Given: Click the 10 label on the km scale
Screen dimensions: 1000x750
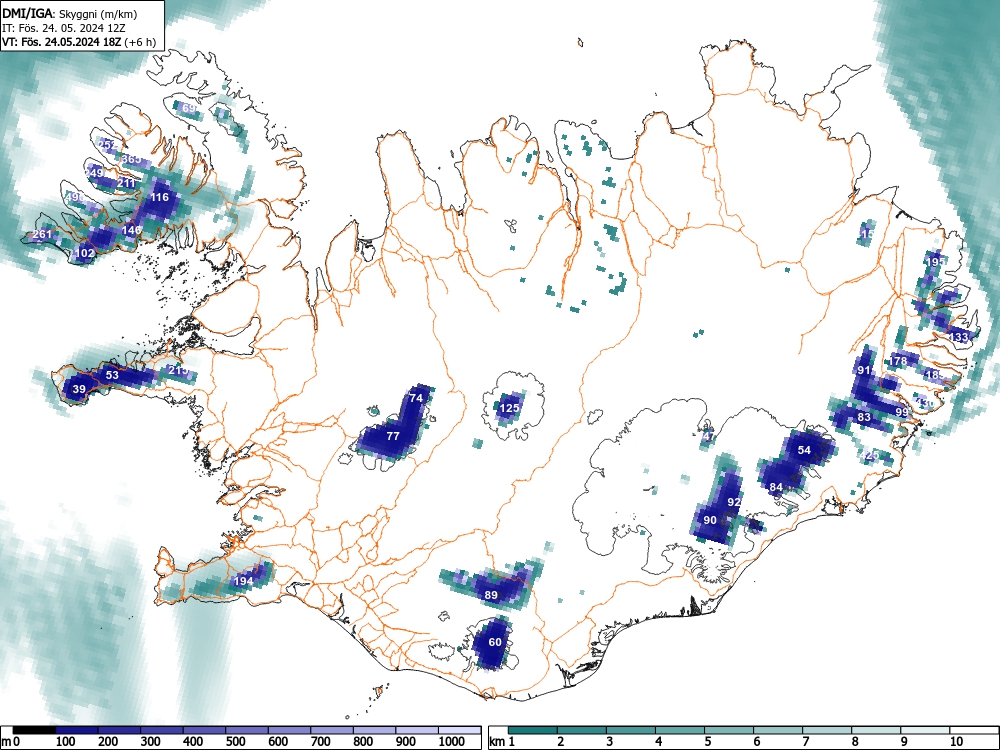Looking at the screenshot, I should pos(955,742).
